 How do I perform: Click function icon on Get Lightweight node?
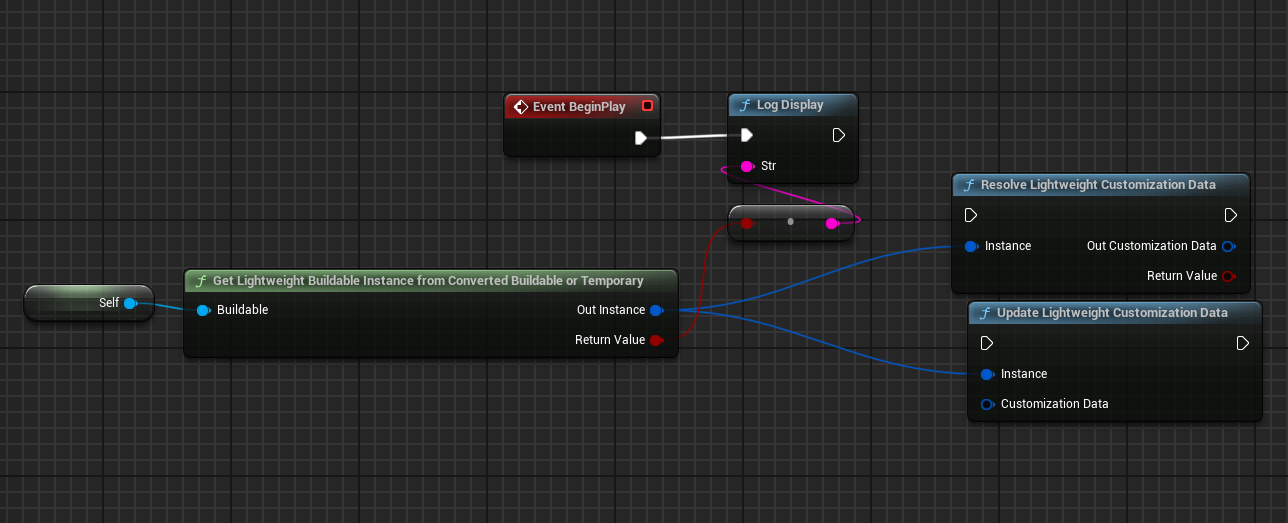coord(200,281)
